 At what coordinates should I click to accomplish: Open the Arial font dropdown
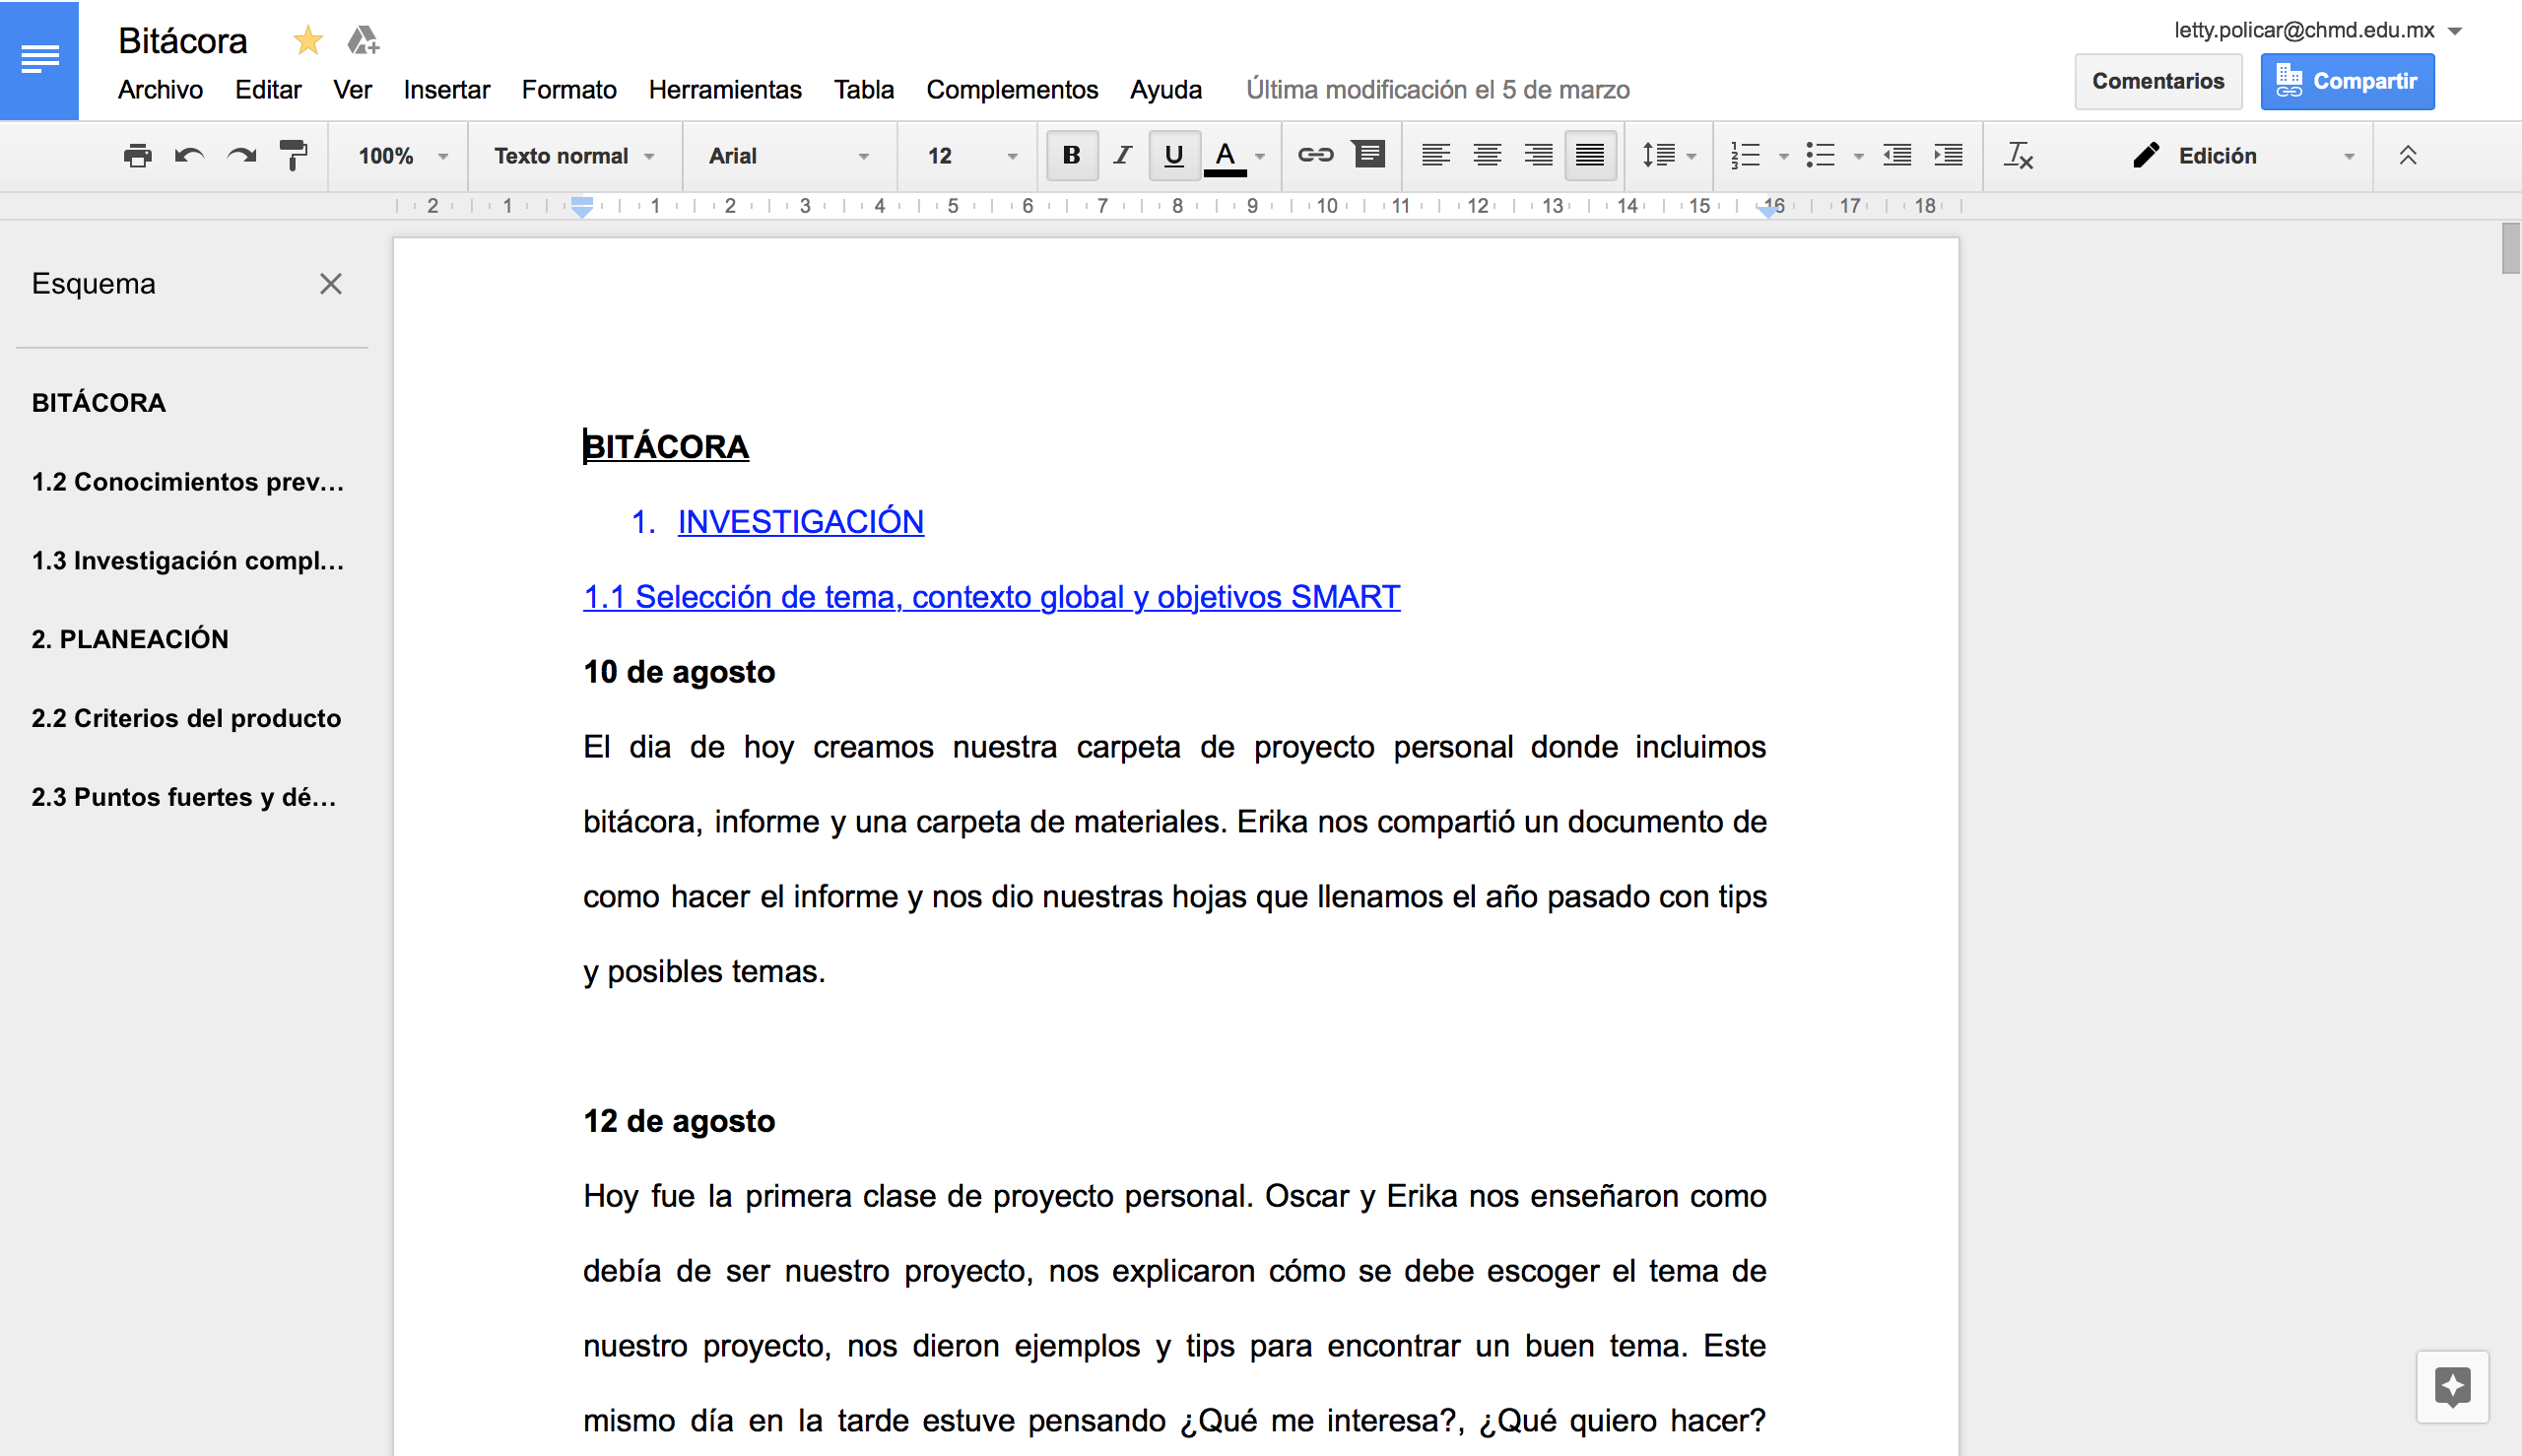click(x=788, y=155)
